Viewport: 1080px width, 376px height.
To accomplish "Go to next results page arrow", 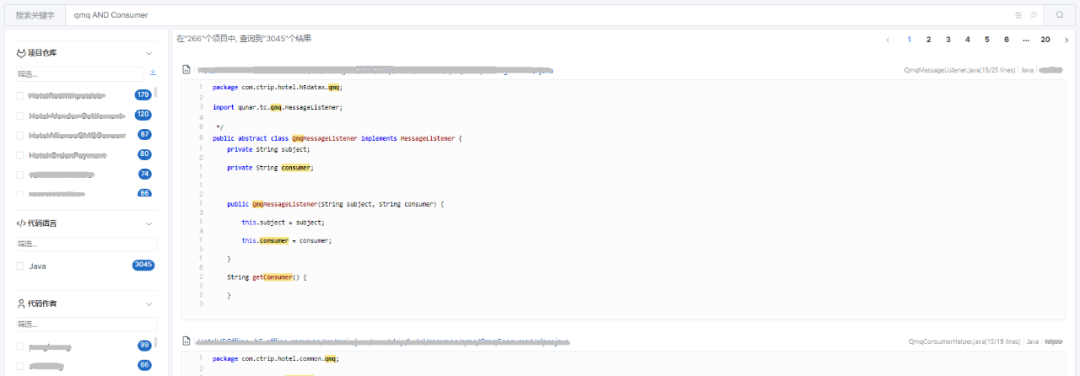I will (1066, 40).
